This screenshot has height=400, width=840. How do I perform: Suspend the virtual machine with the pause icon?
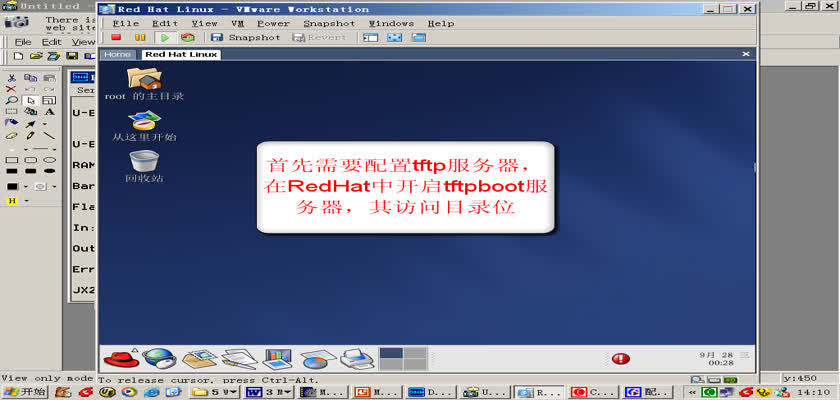point(140,37)
